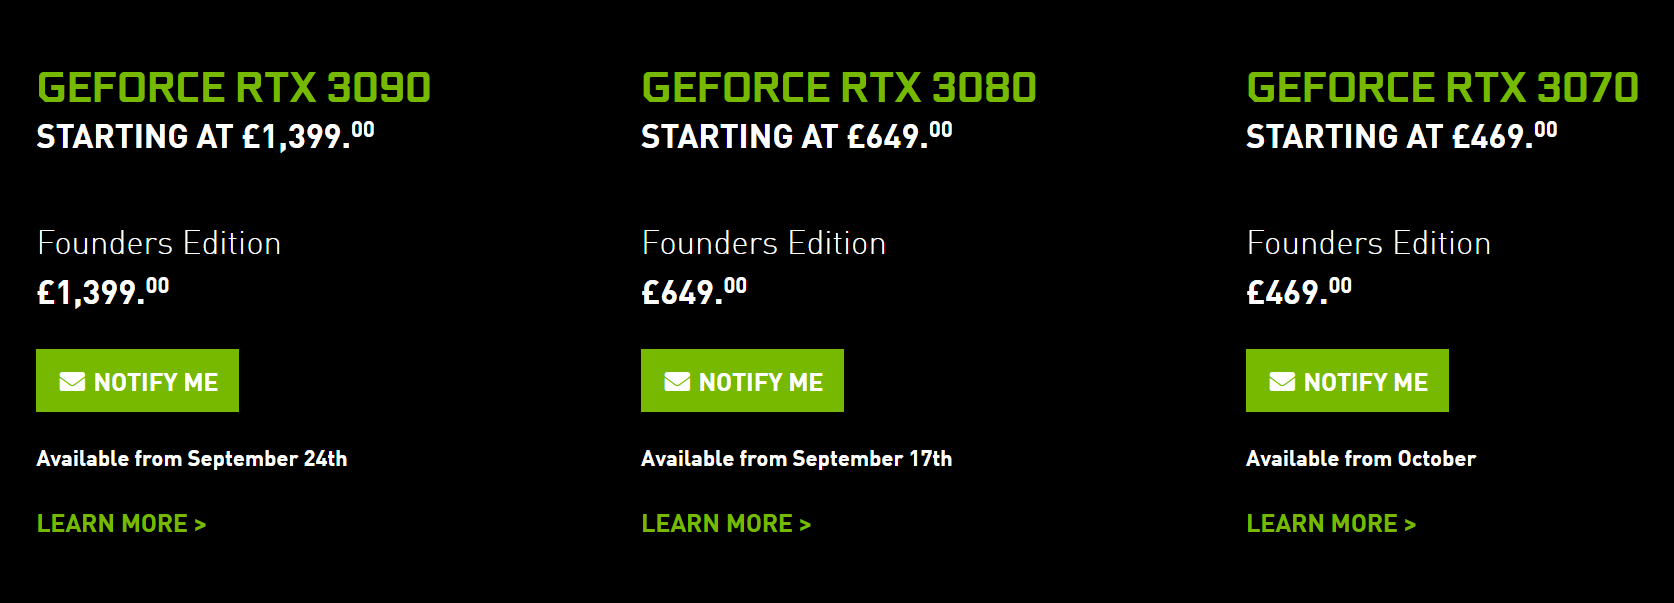Click 'Available from October' text

coord(1361,459)
